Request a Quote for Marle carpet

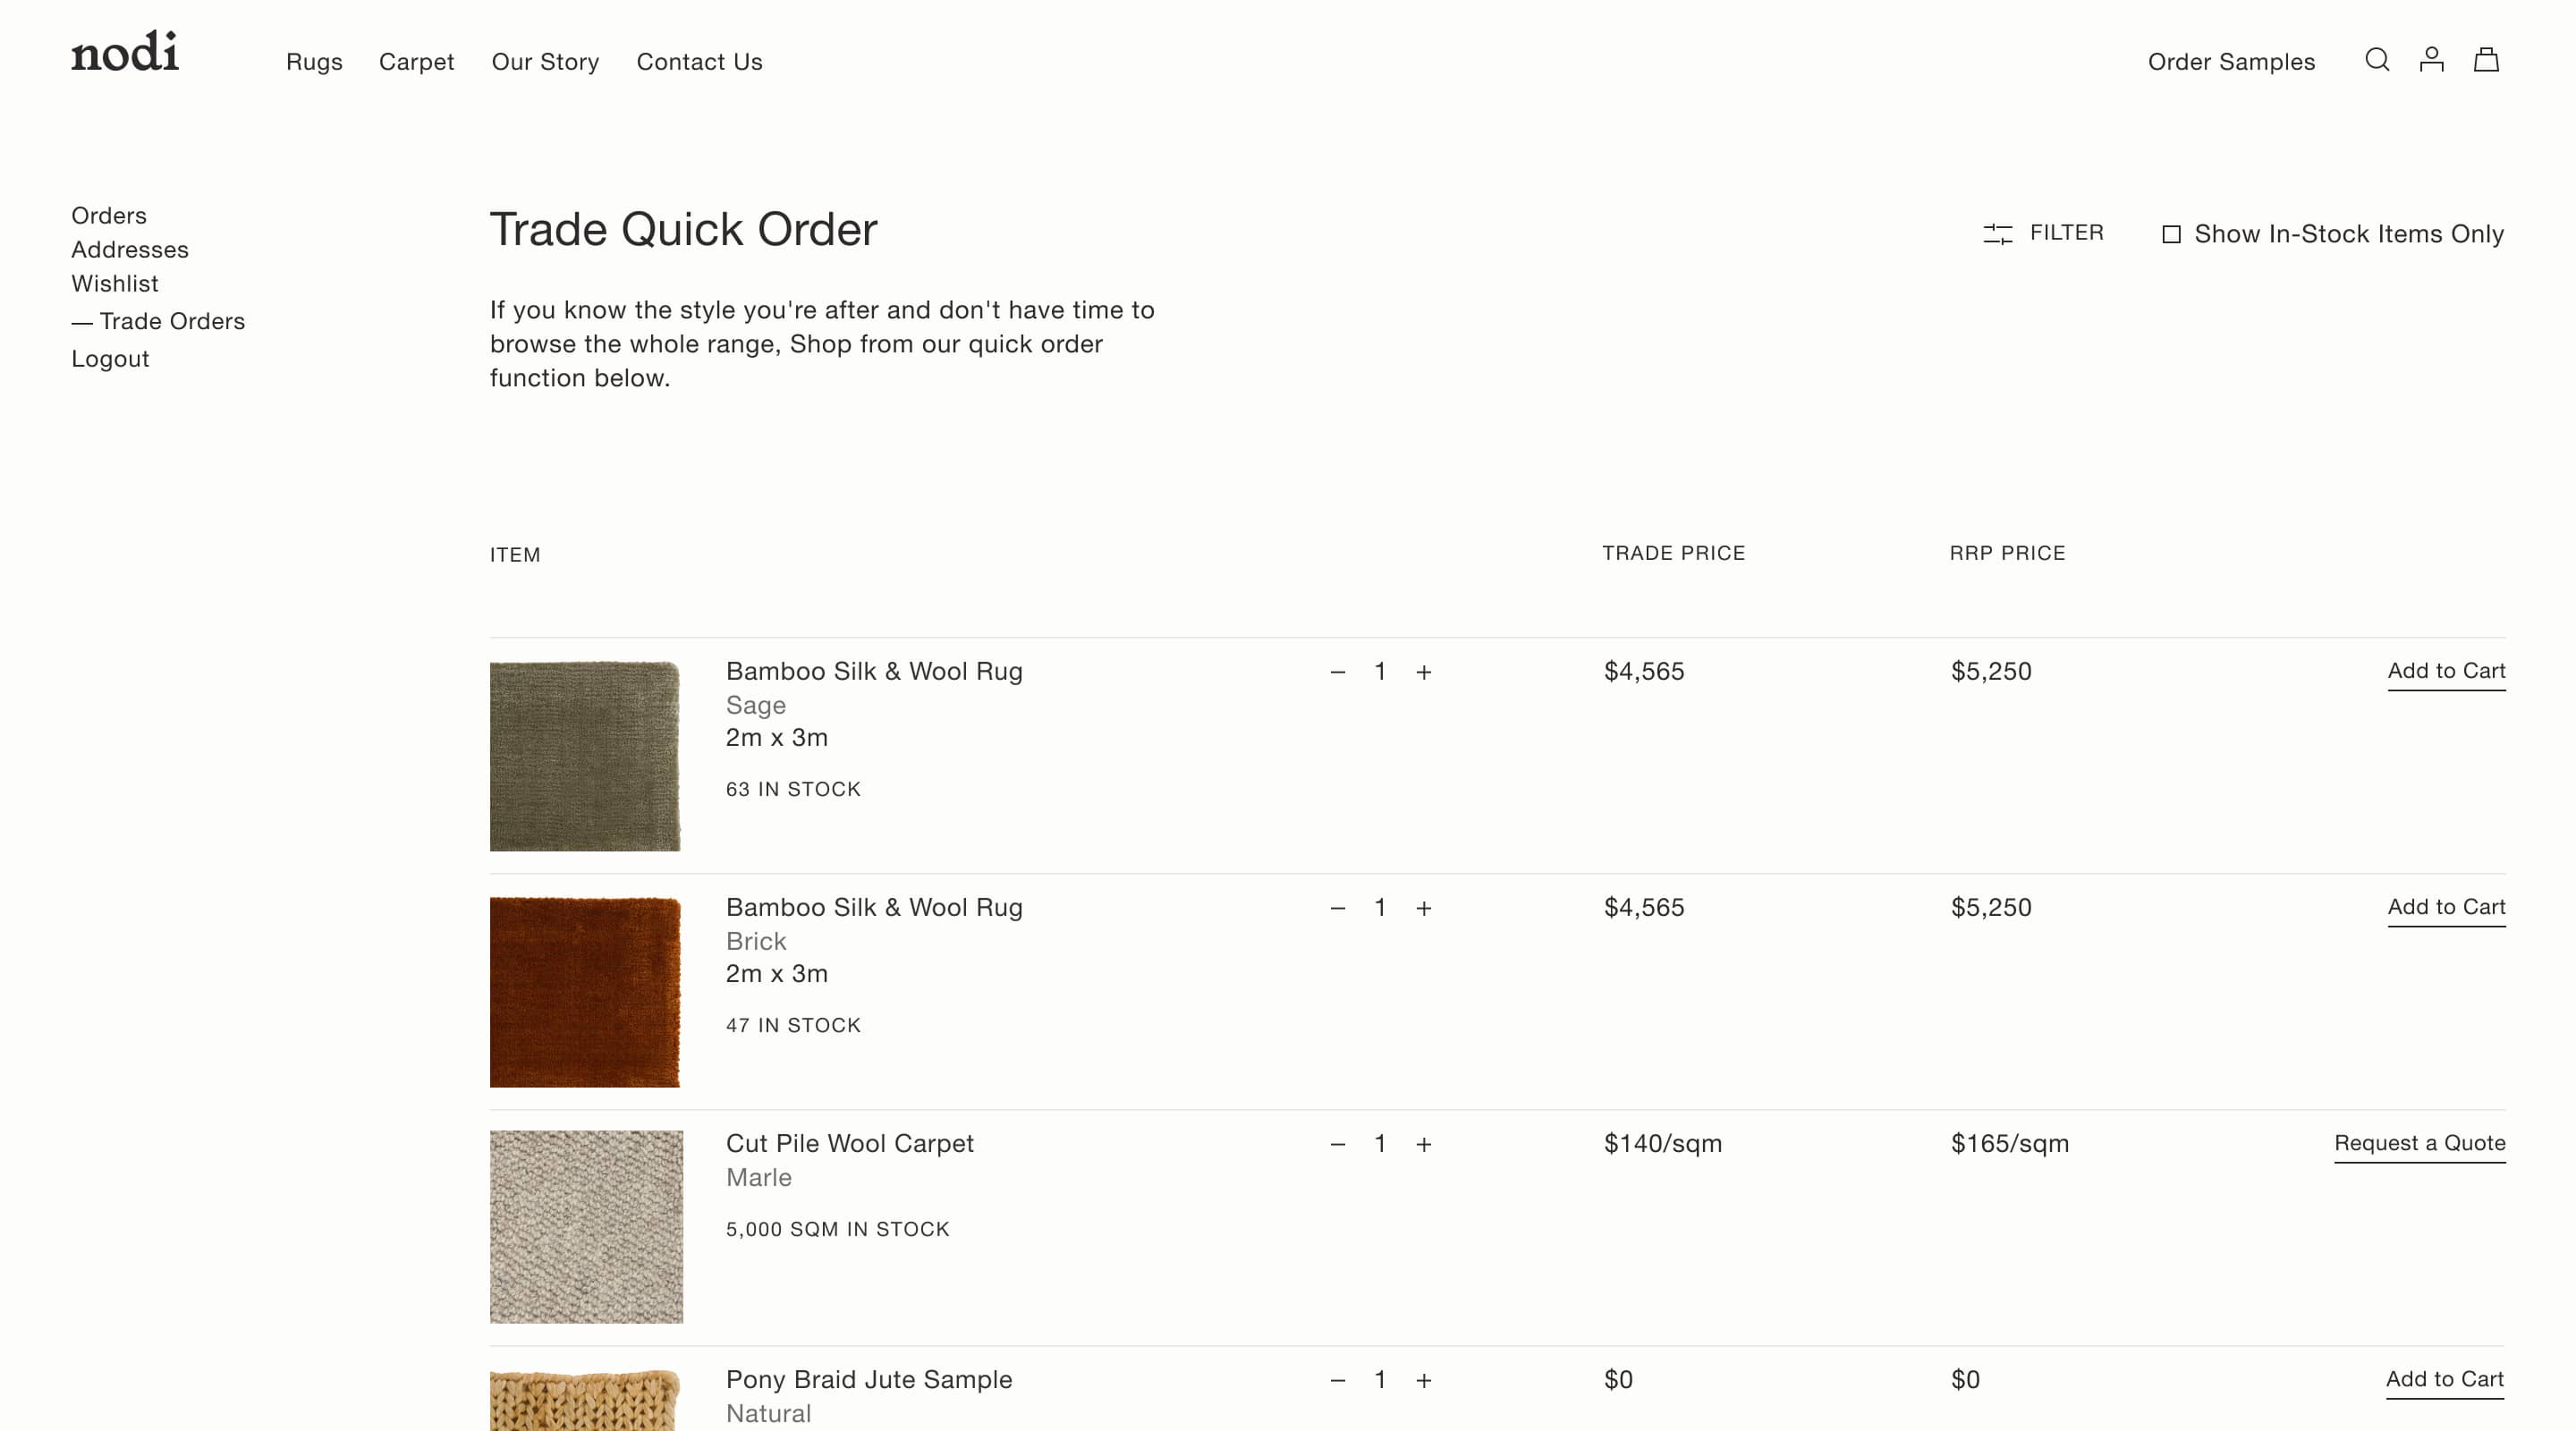point(2419,1143)
